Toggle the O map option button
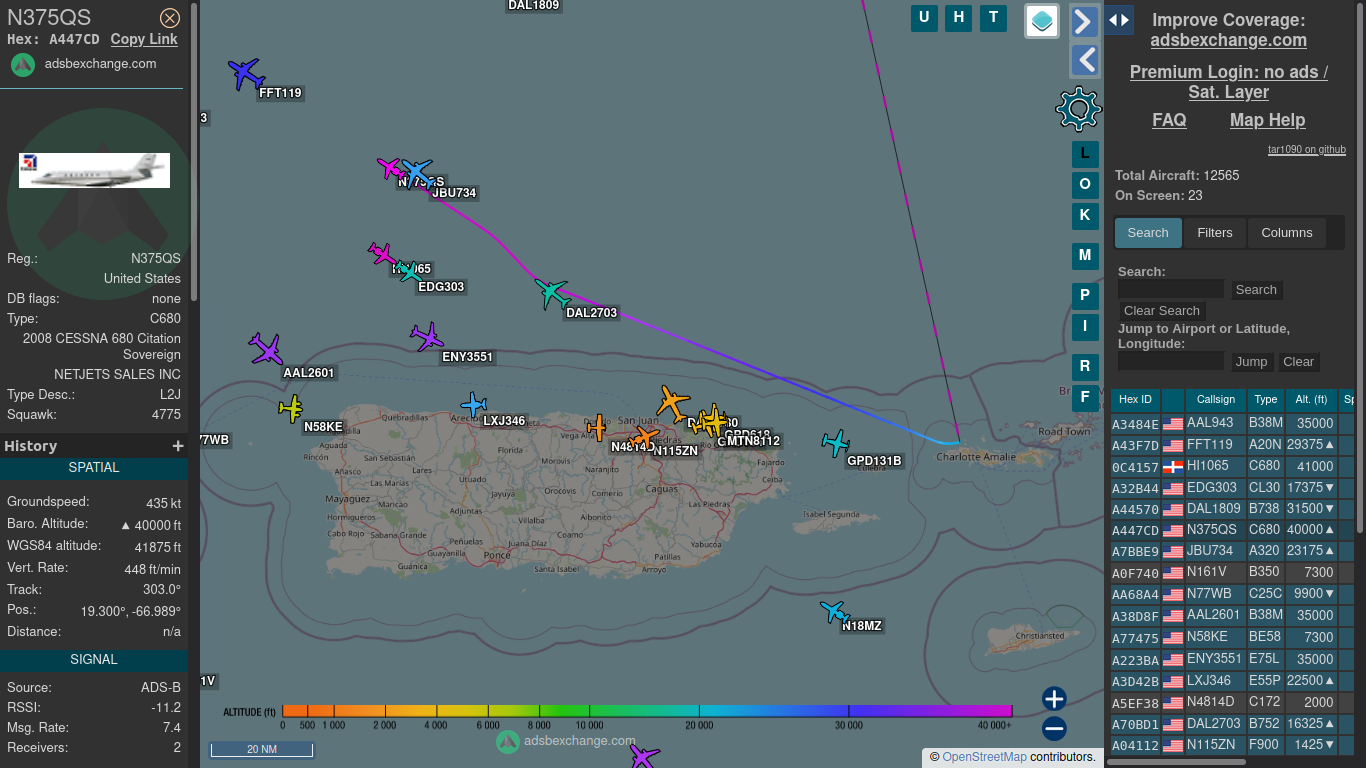Image resolution: width=1366 pixels, height=768 pixels. pyautogui.click(x=1085, y=184)
